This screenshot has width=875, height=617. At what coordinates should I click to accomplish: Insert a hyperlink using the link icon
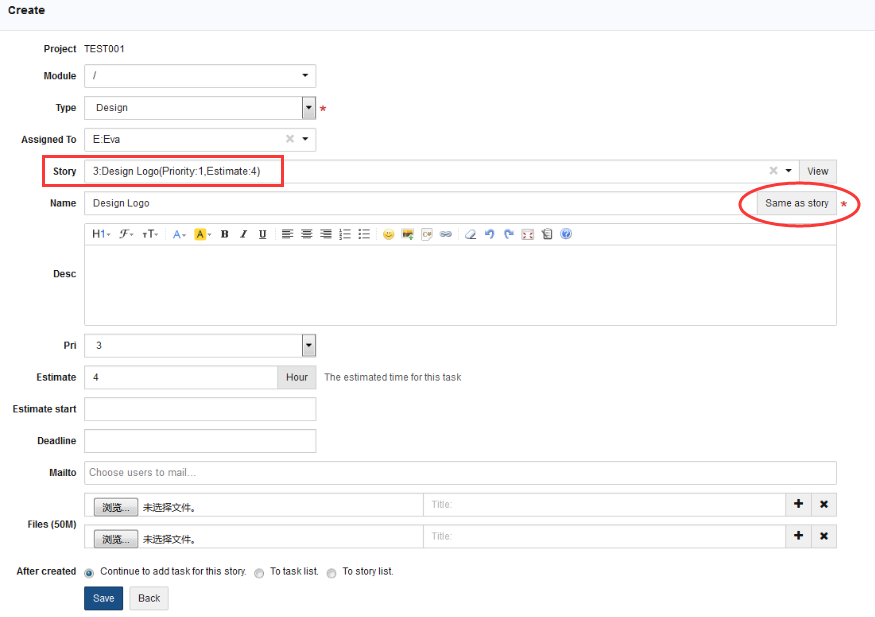tap(446, 234)
